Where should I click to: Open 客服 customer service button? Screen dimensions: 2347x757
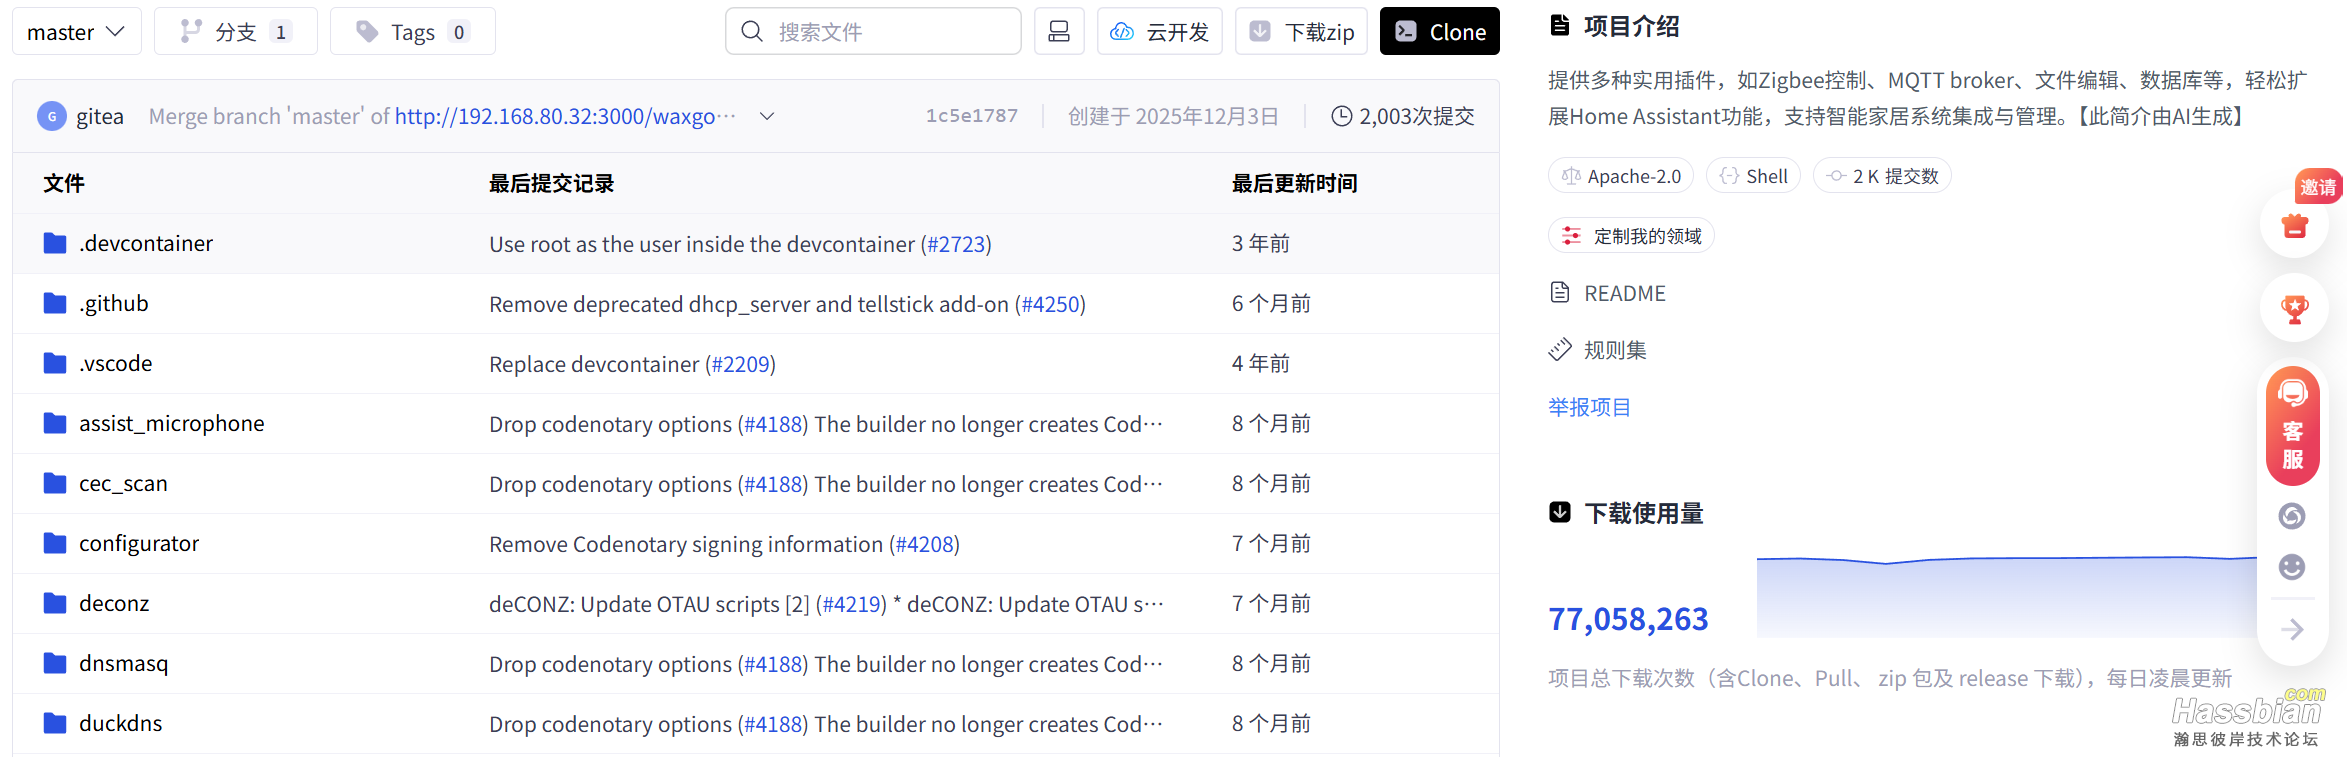2293,426
